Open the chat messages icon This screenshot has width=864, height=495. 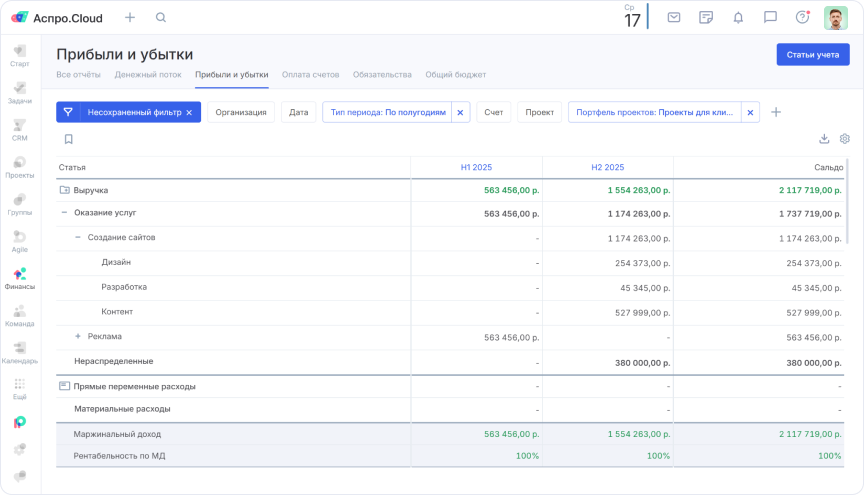770,17
